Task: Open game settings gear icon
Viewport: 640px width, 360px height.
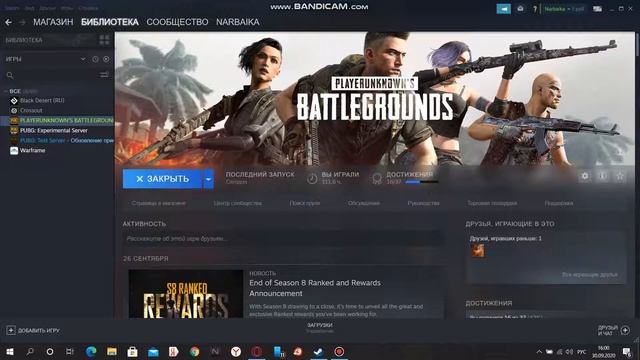Action: [x=585, y=176]
